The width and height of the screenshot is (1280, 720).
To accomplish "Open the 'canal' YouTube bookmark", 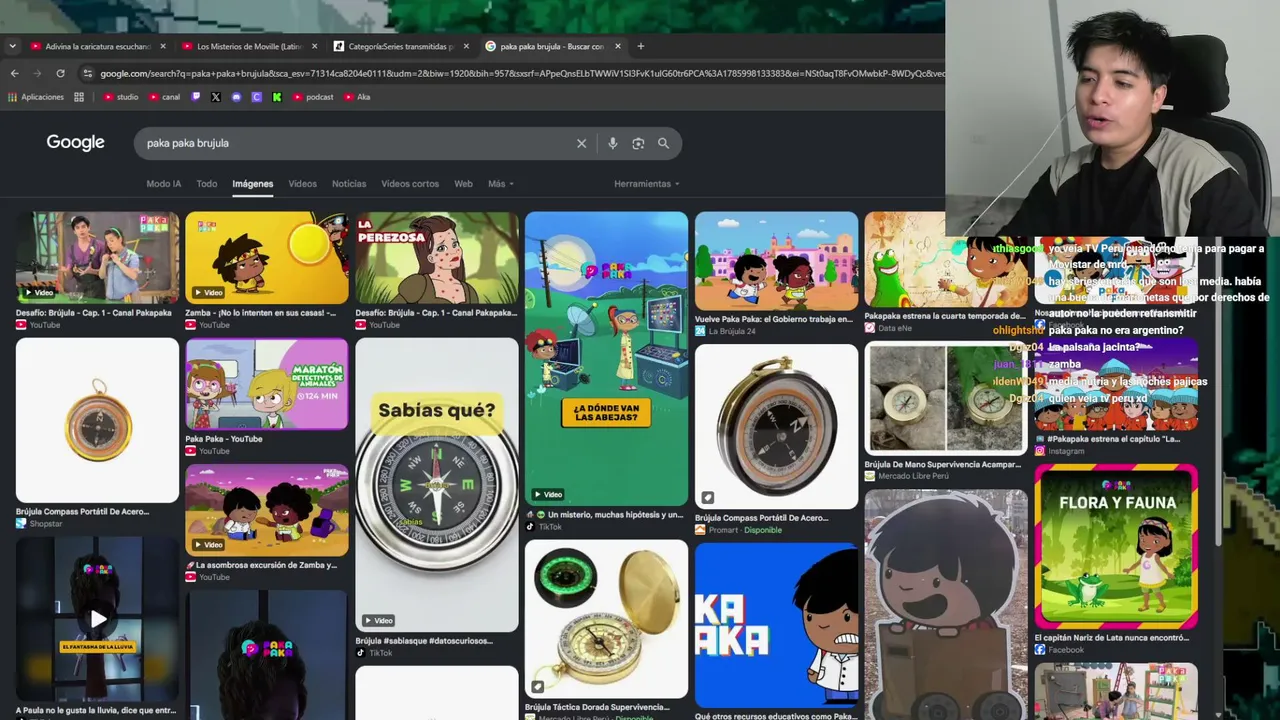I will point(164,97).
